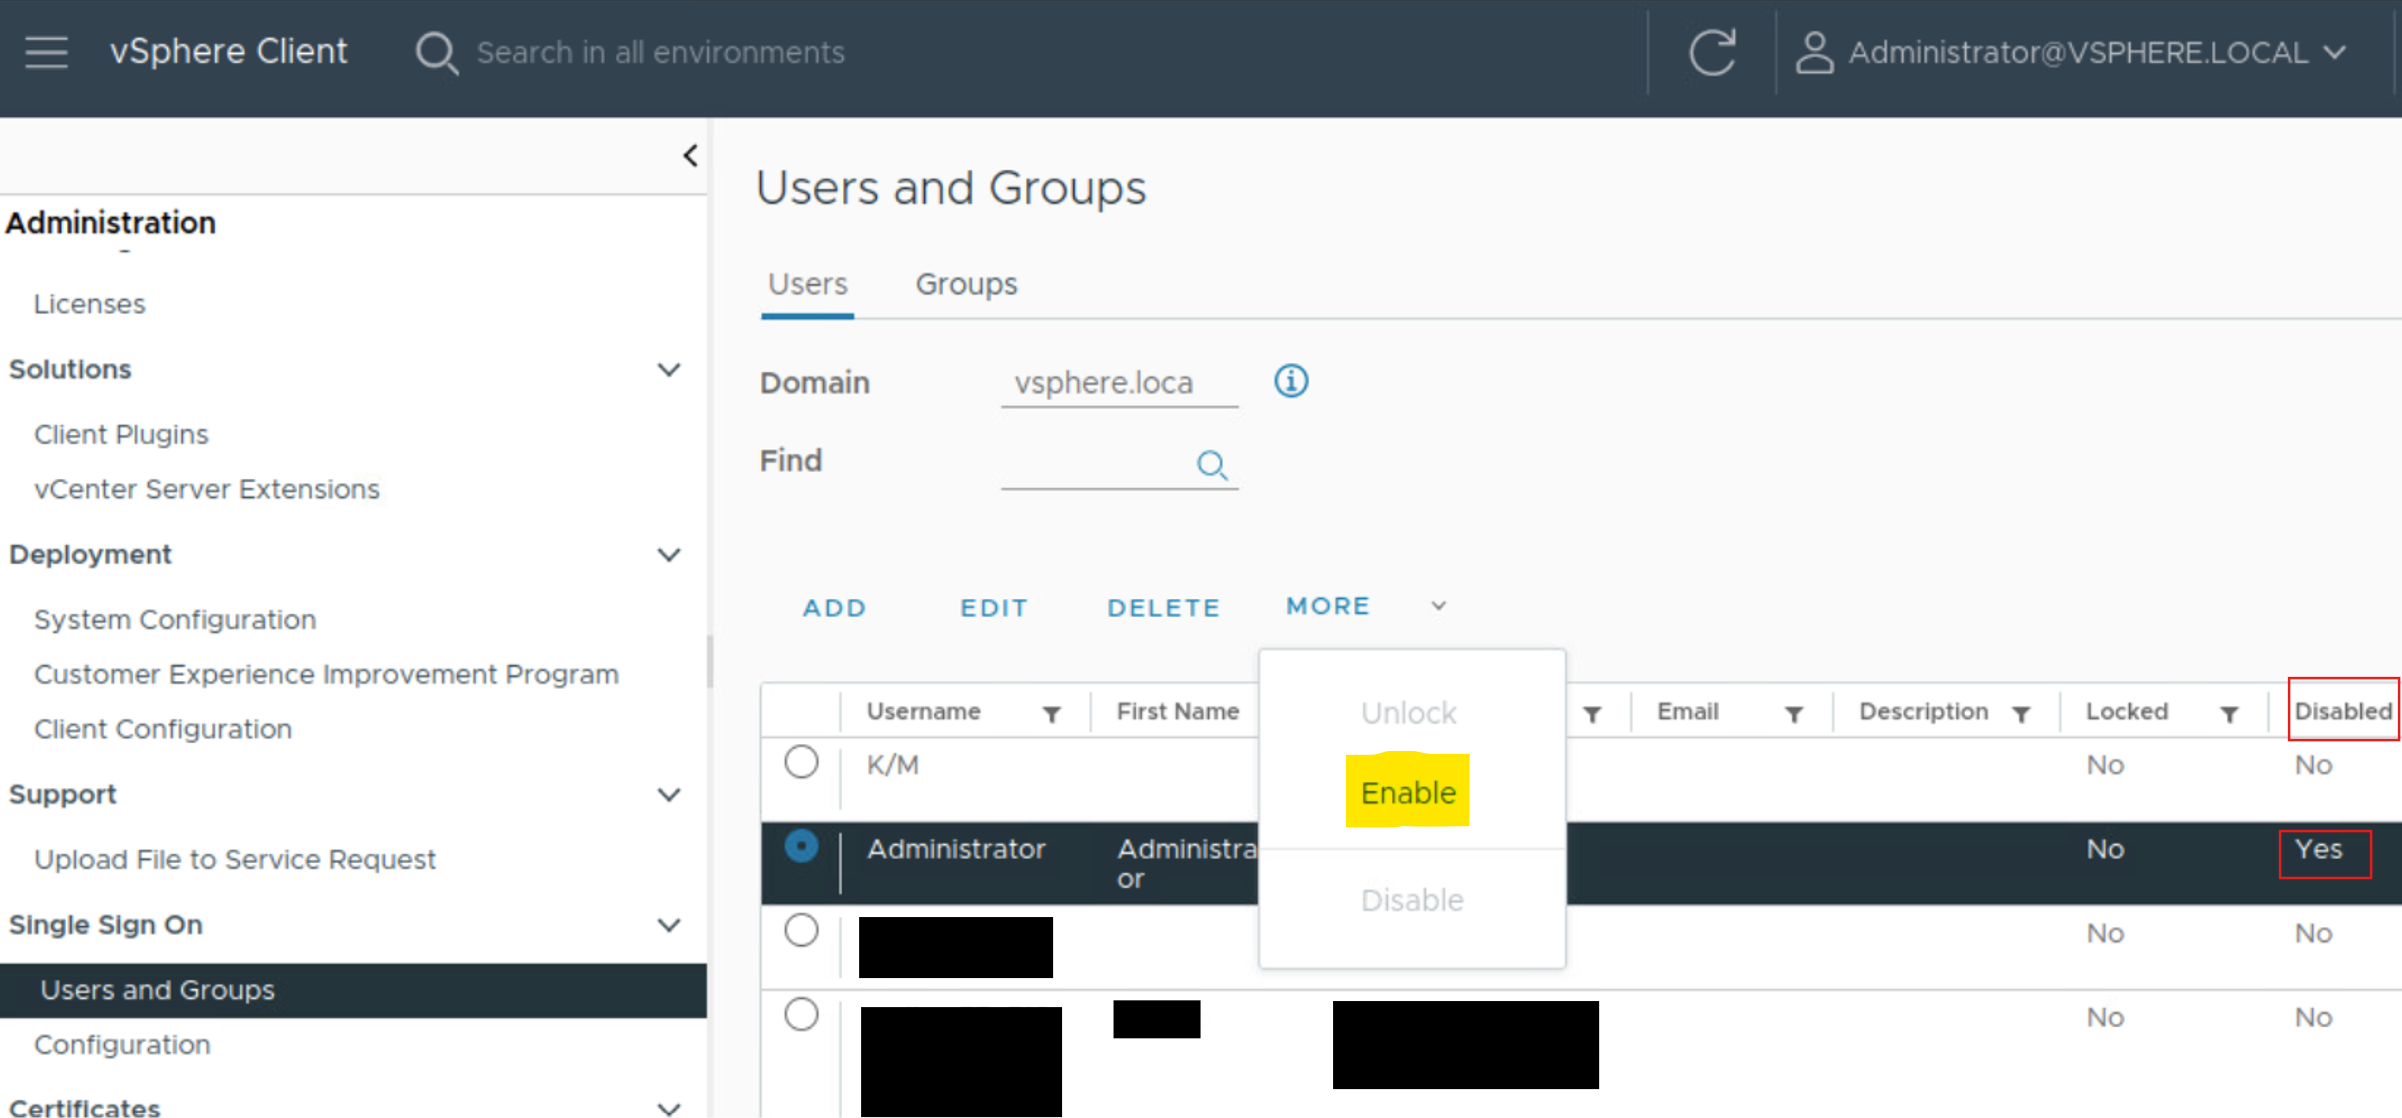This screenshot has height=1118, width=2402.
Task: Click the First Name column header
Action: tap(1177, 712)
